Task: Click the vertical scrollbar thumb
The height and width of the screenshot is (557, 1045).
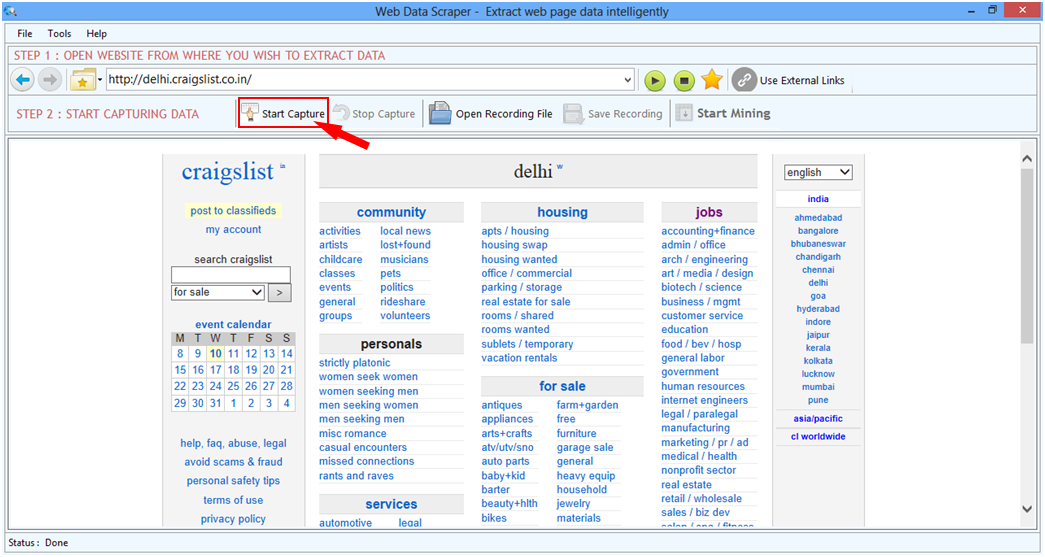Action: point(1027,256)
